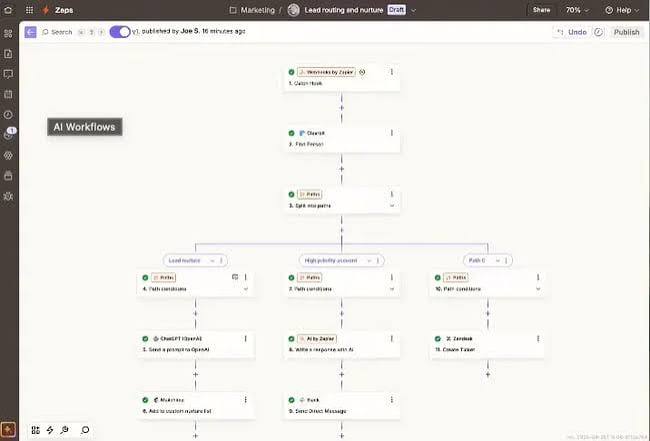Click the orange Zaps lightning logo
This screenshot has width=650, height=441.
pos(46,10)
